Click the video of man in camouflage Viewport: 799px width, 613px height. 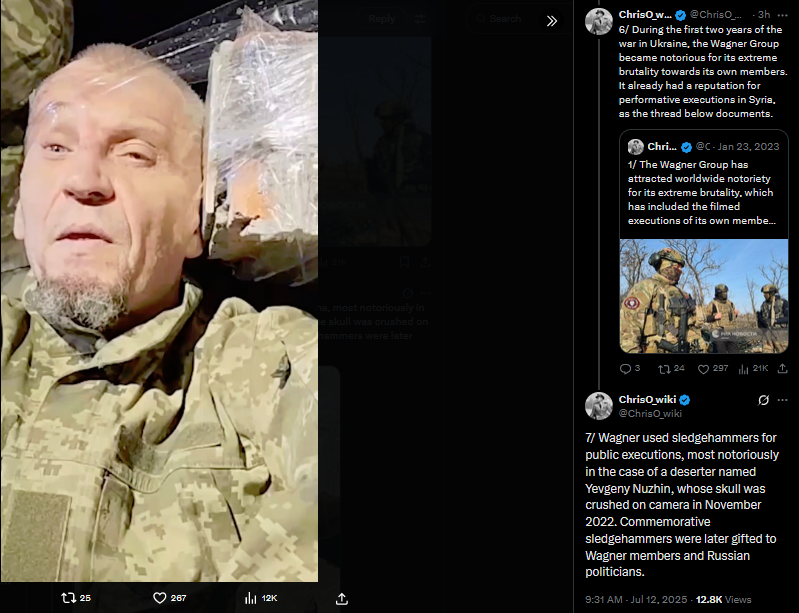[x=159, y=290]
